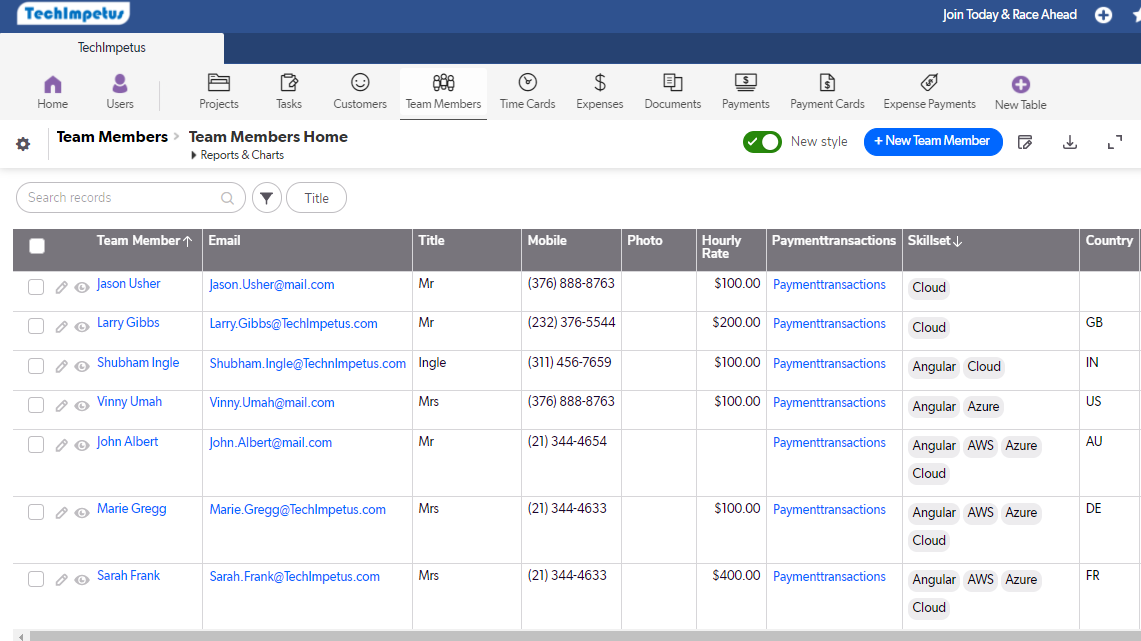Expand Reports & Charts

[x=237, y=155]
